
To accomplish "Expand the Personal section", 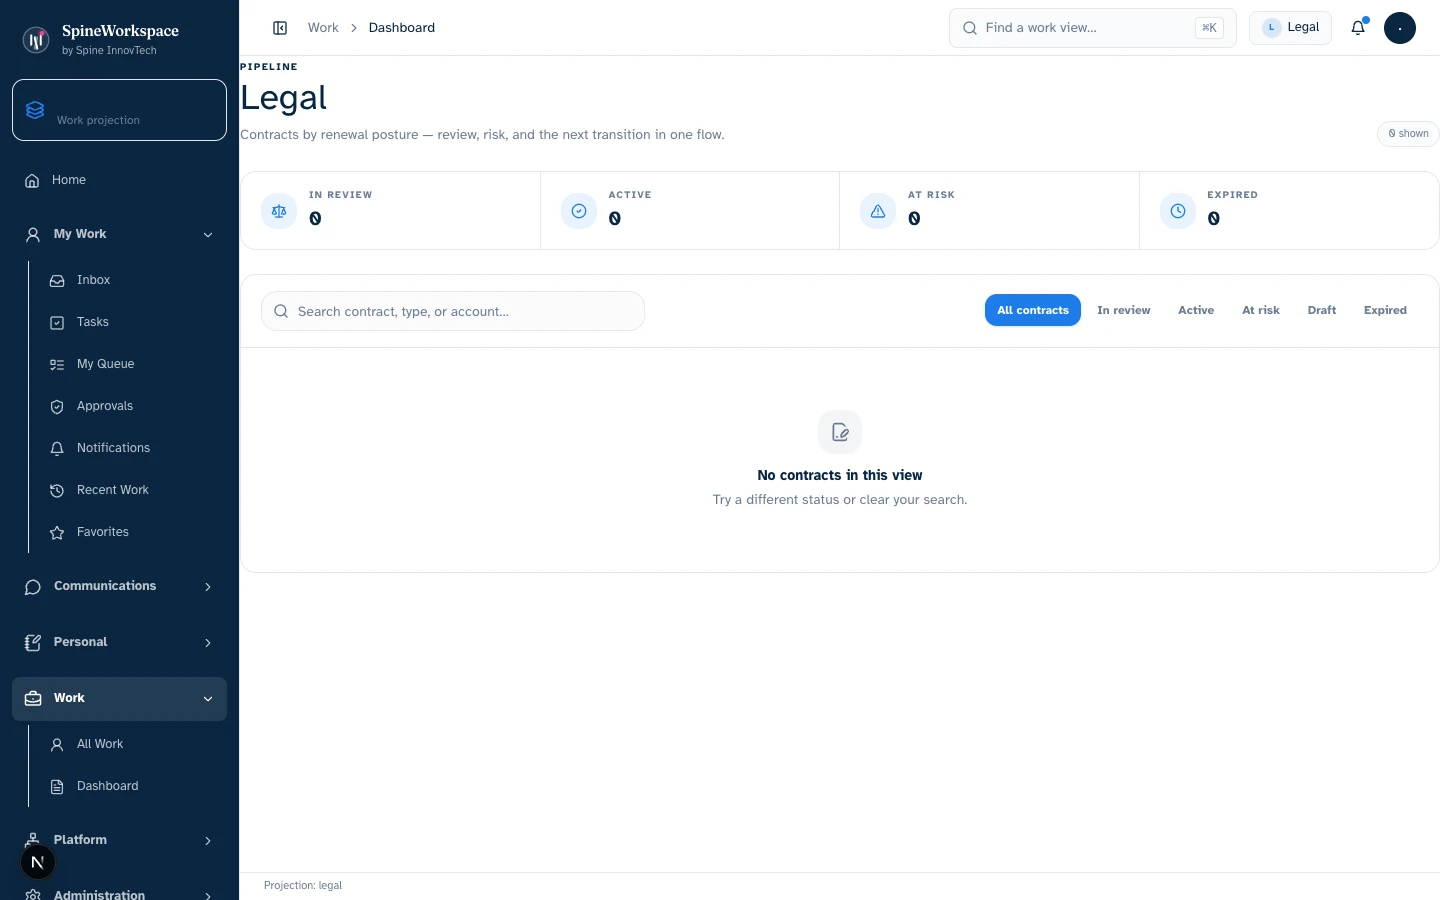I will [x=119, y=642].
